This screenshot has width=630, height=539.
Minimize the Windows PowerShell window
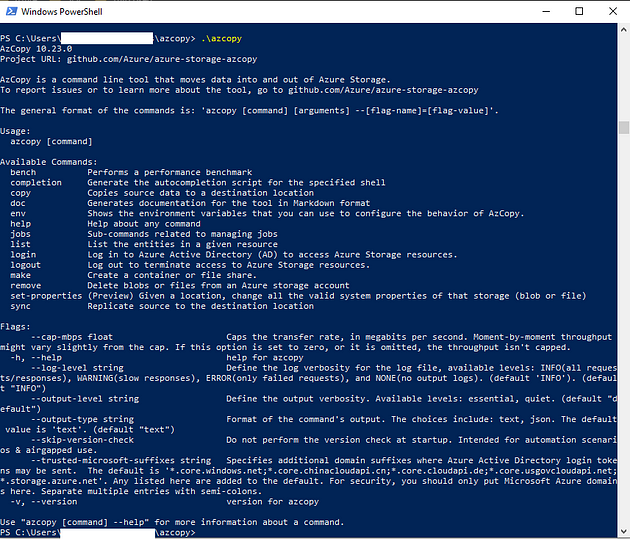click(546, 11)
